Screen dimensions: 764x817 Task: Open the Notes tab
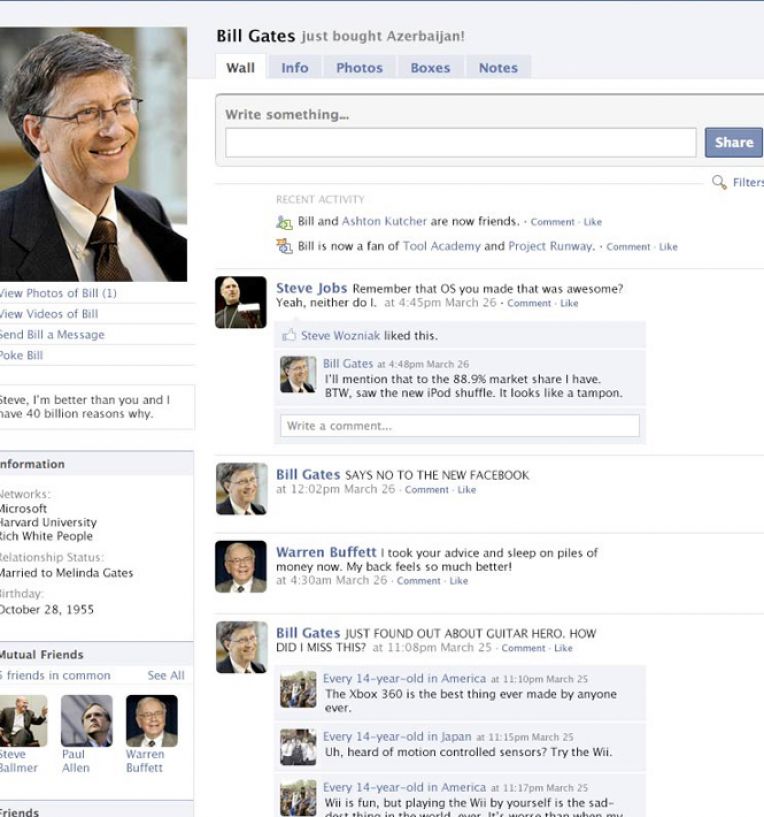coord(498,68)
